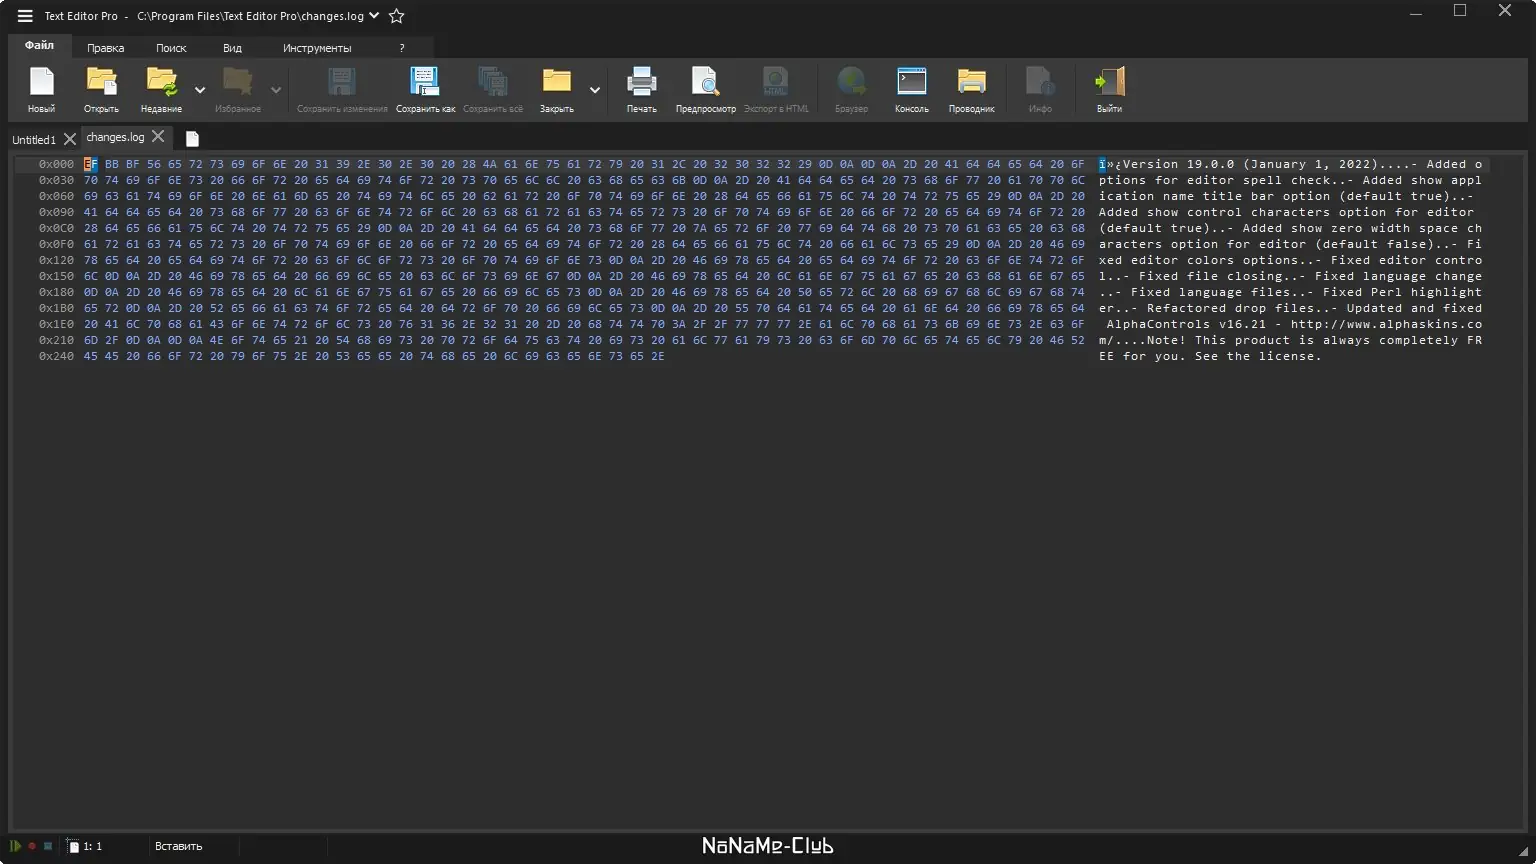Click decoded line 'EE for you. See the license.'
This screenshot has width=1536, height=864.
coord(1210,356)
